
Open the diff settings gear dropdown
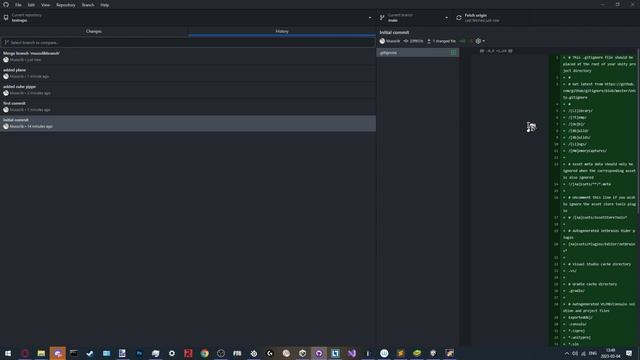tap(480, 41)
